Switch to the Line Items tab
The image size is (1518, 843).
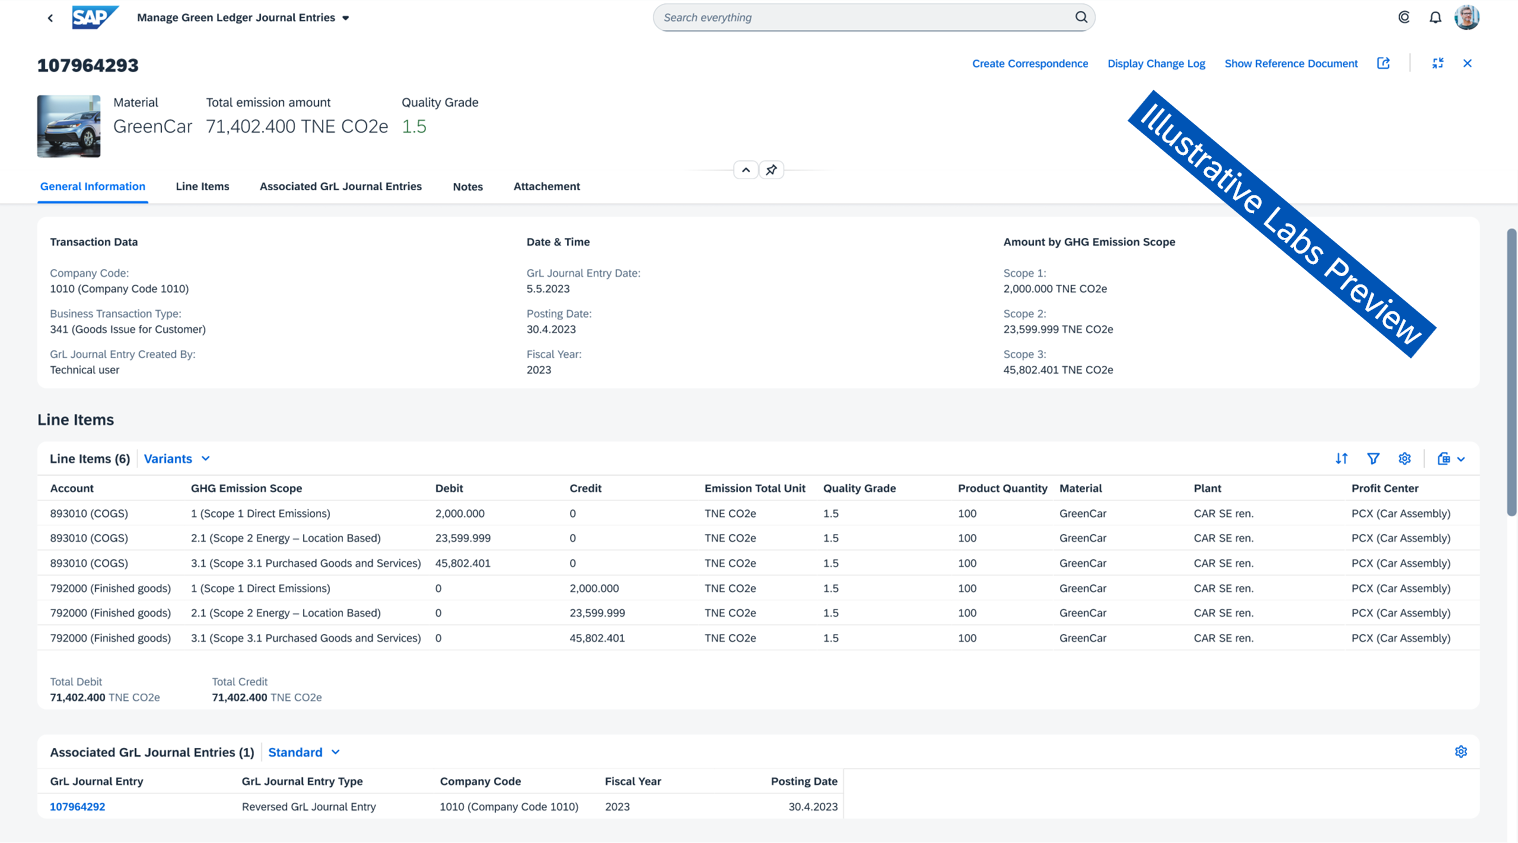(203, 187)
